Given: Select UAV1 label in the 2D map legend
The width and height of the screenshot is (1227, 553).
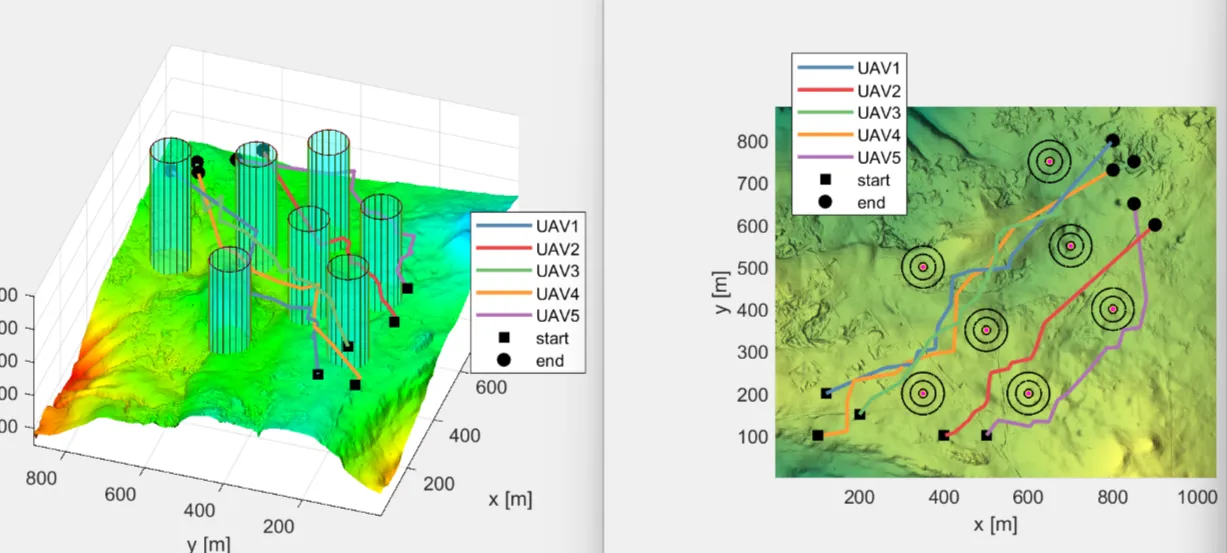Looking at the screenshot, I should (878, 68).
